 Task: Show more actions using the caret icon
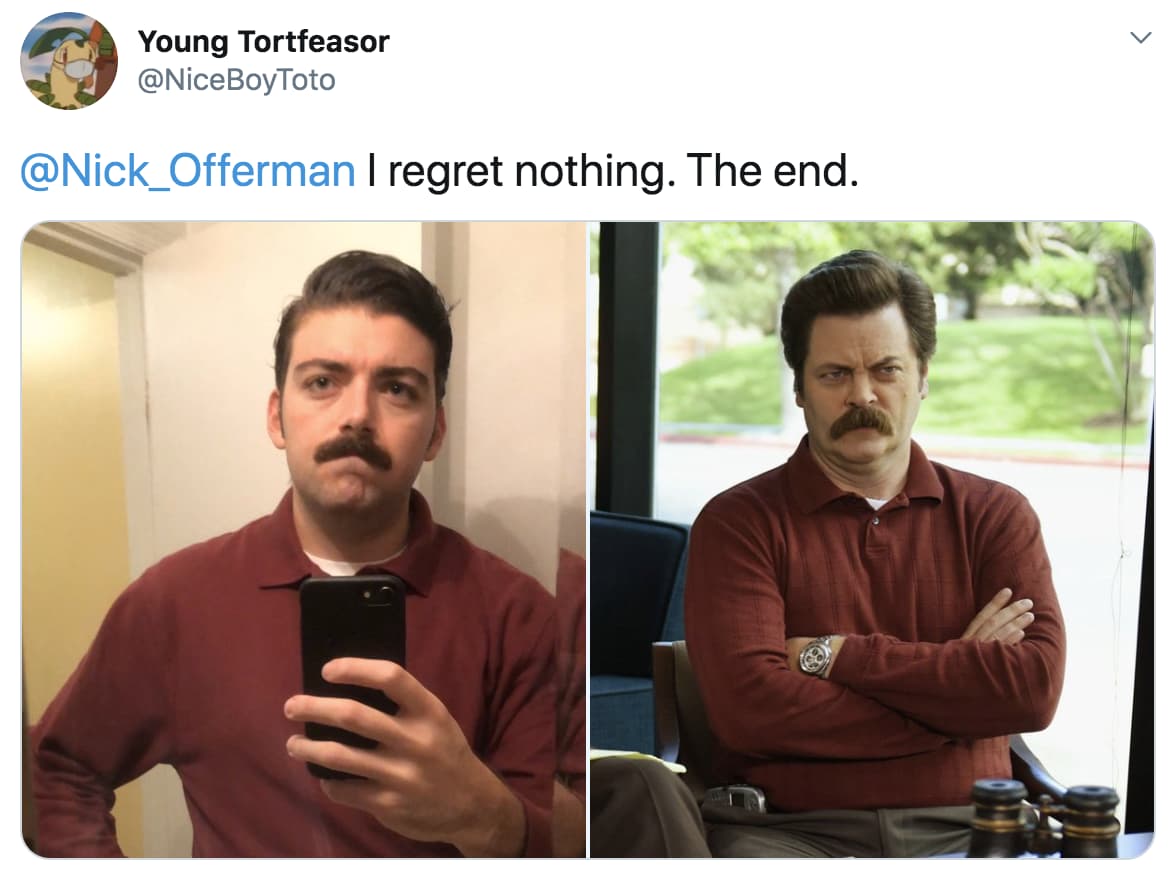pos(1140,37)
